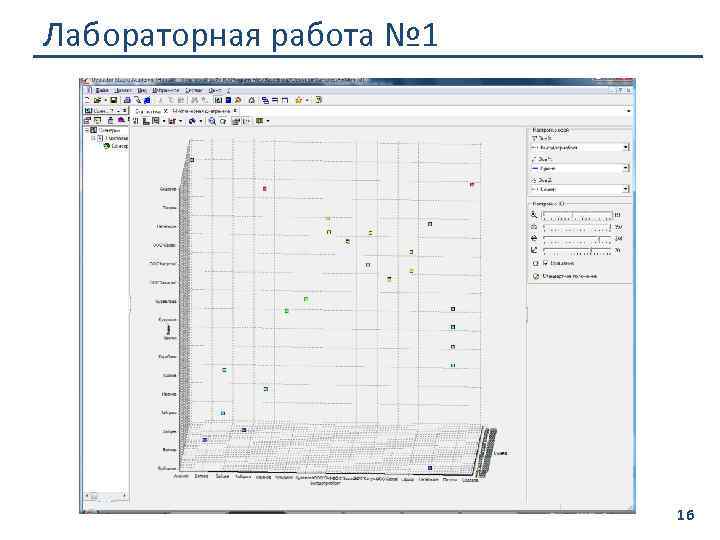Click the horizontal scrollbar under scenario tree

(106, 496)
